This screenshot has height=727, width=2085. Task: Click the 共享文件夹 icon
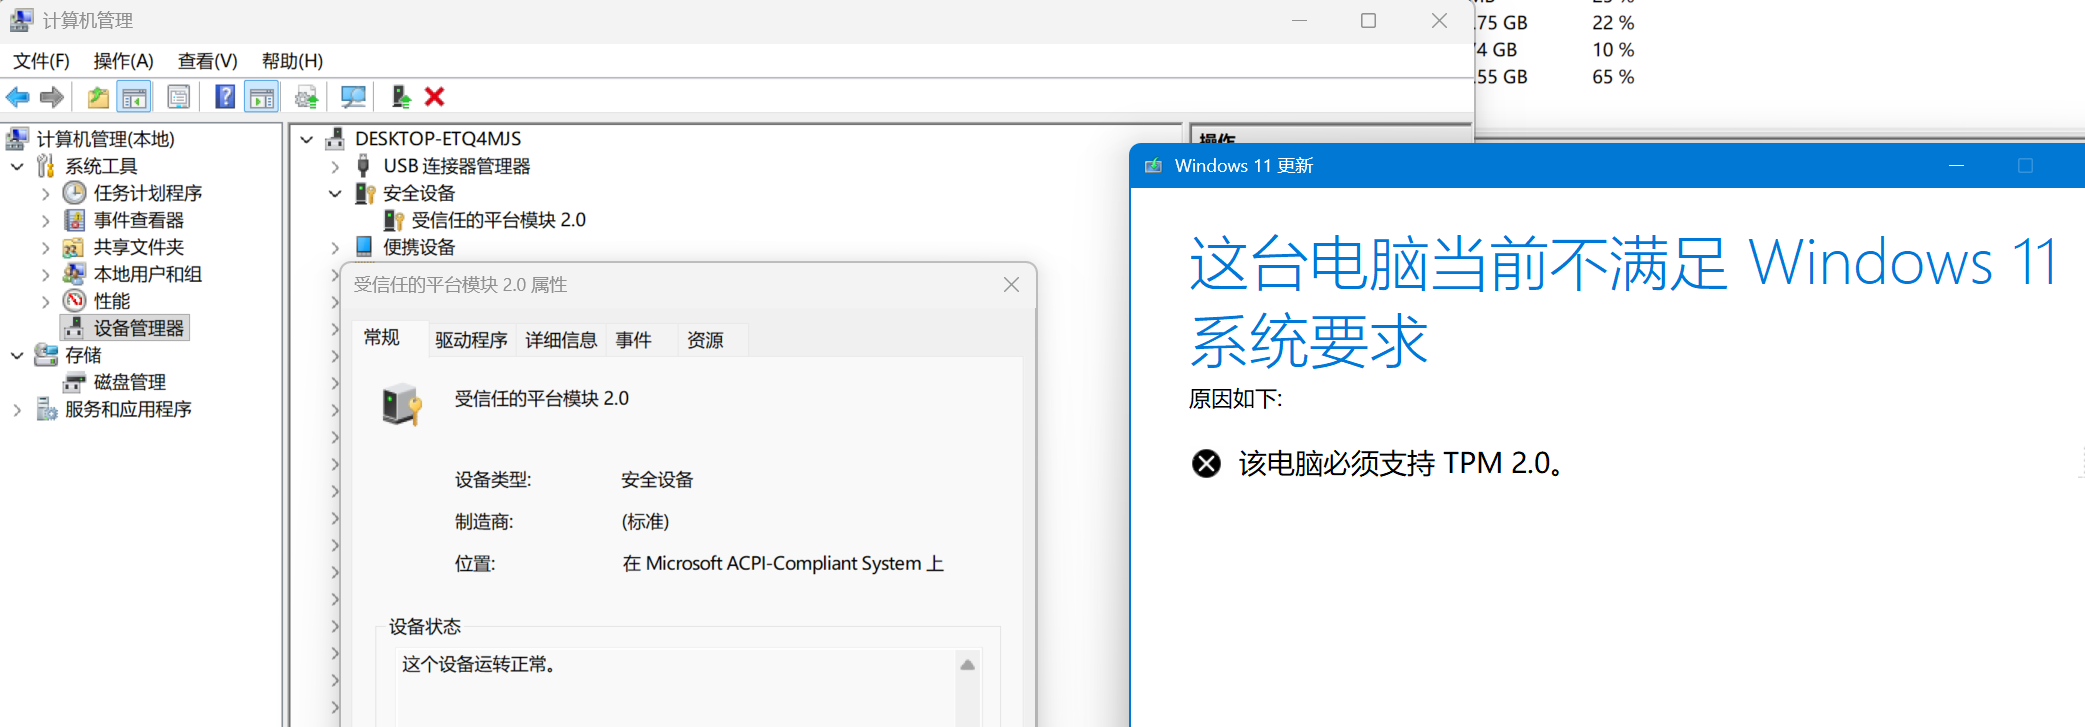click(x=73, y=247)
